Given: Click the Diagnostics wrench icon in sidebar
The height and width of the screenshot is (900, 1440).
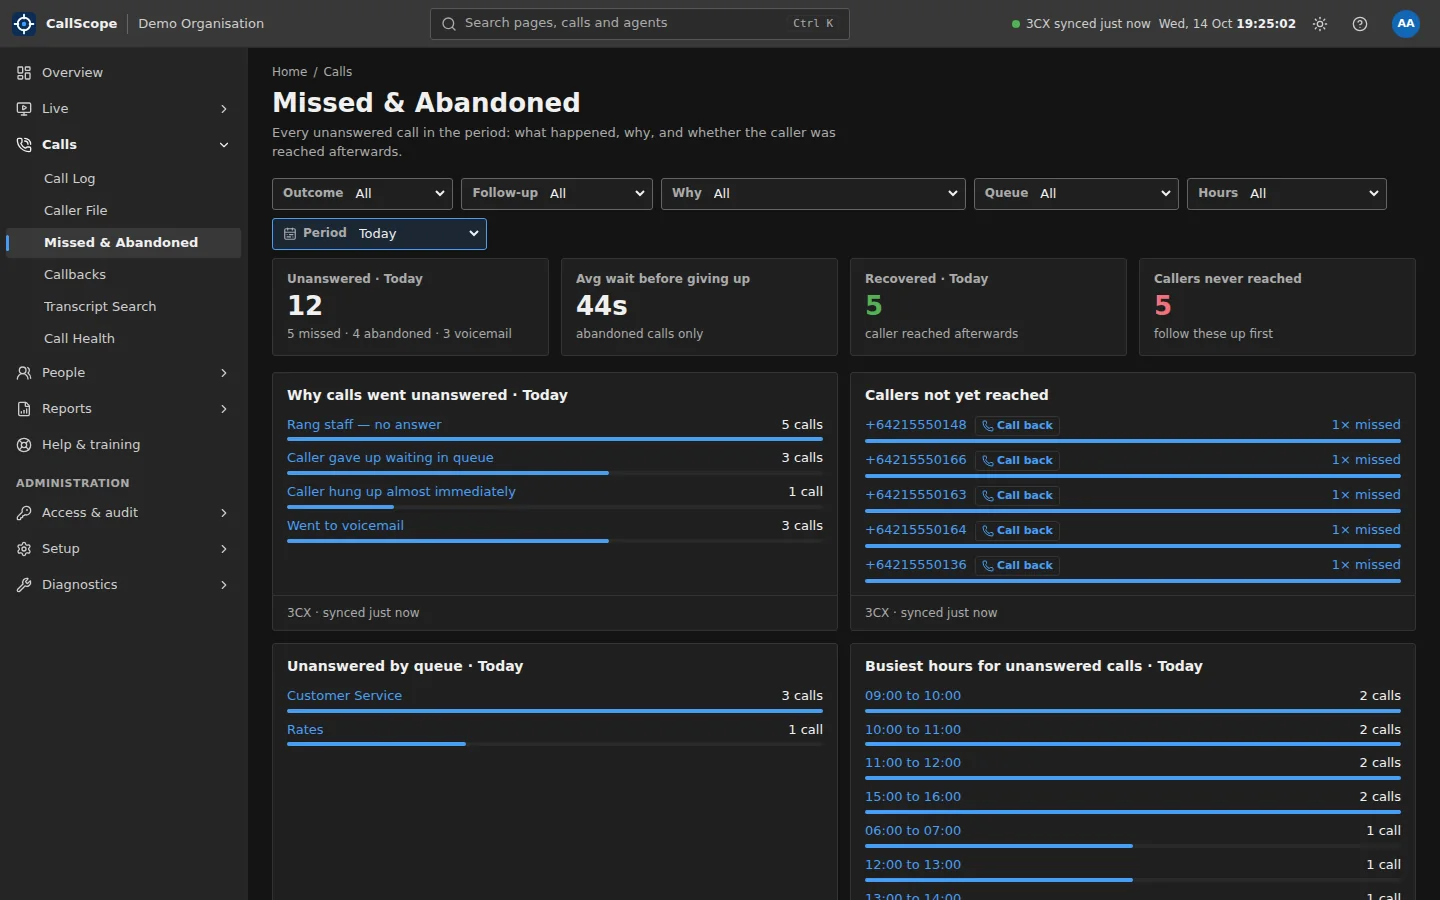Looking at the screenshot, I should tap(24, 585).
